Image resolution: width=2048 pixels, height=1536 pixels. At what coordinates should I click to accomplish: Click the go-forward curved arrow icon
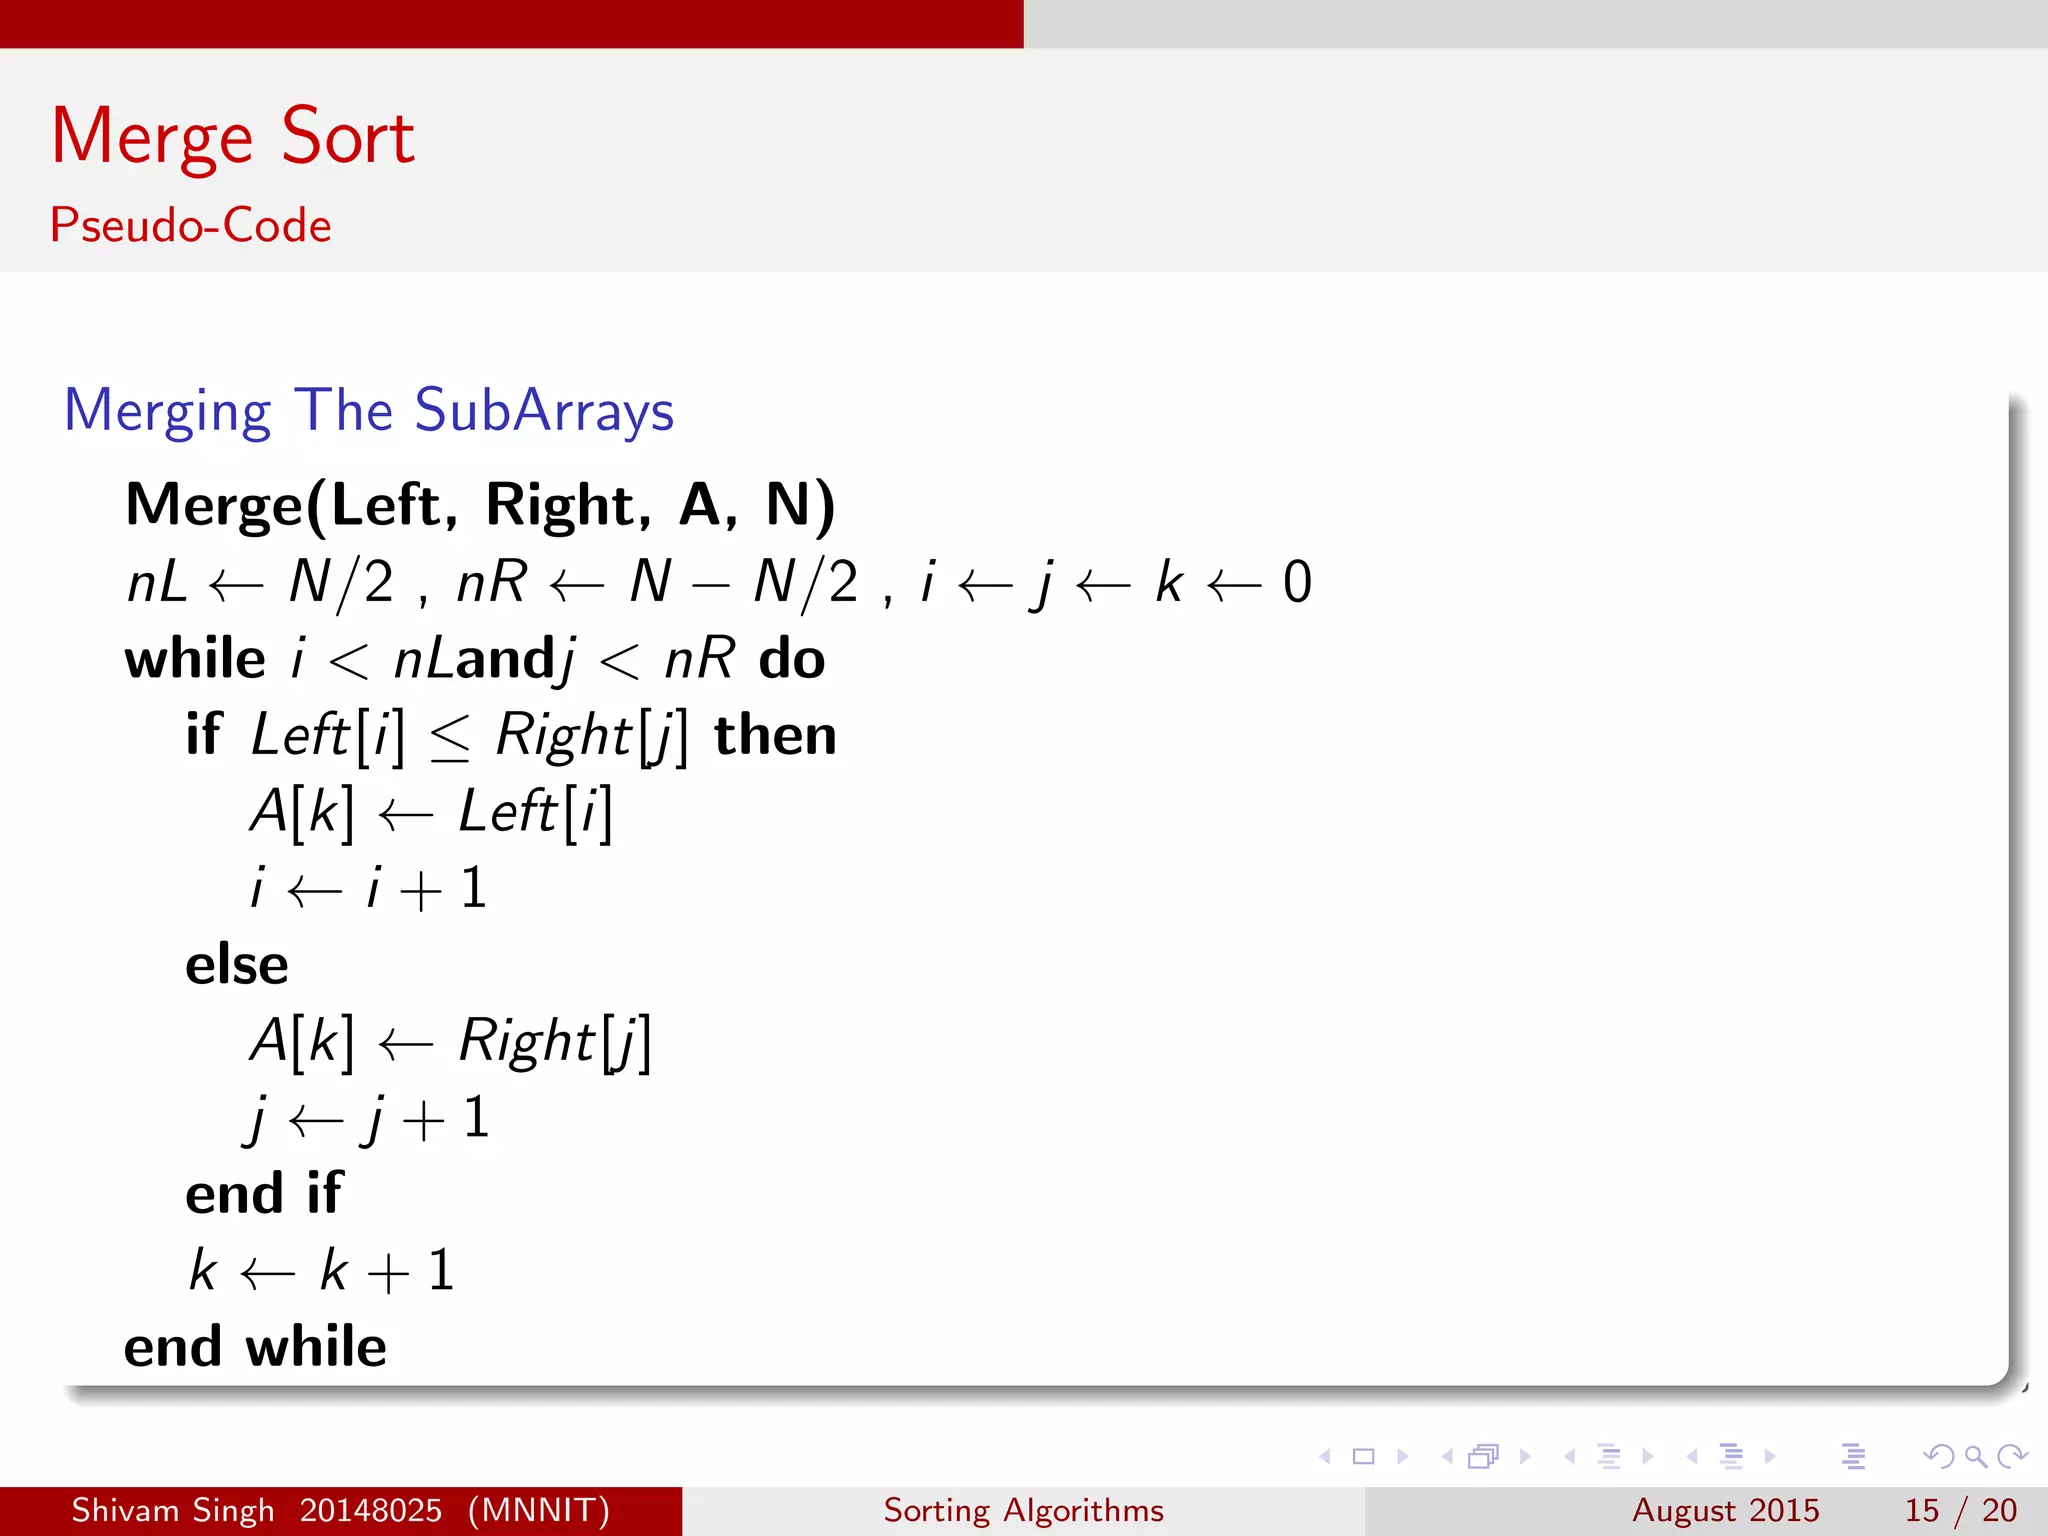pos(2012,1456)
